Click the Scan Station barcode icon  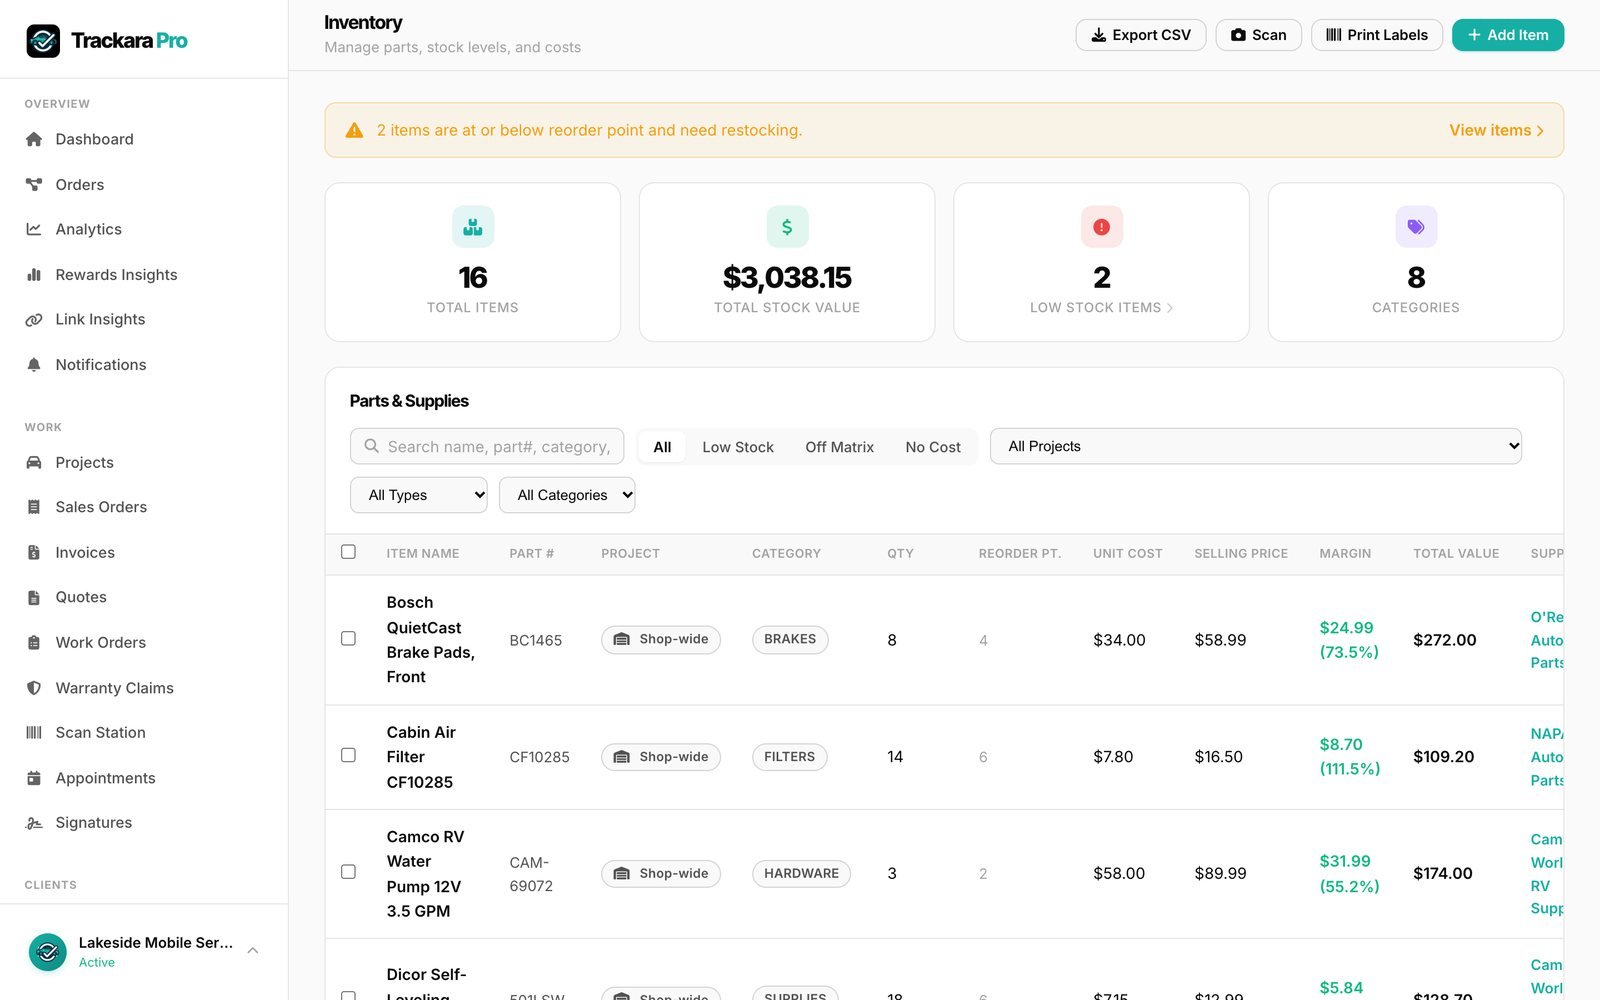[34, 733]
